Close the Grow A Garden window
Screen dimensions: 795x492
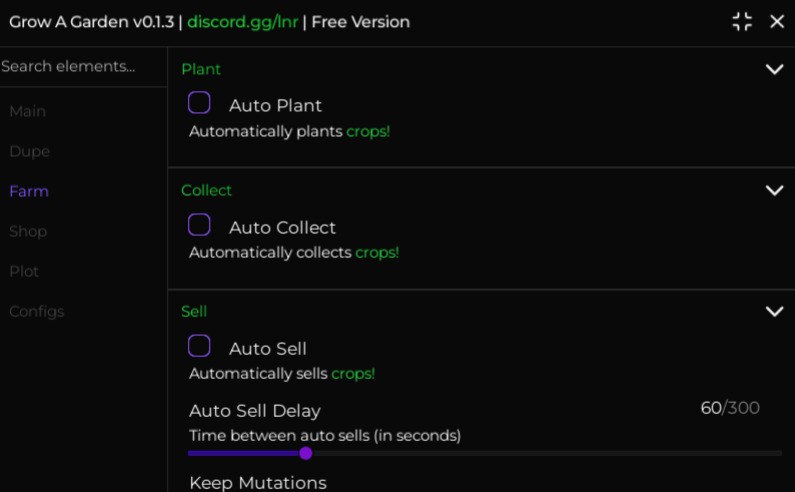tap(777, 22)
